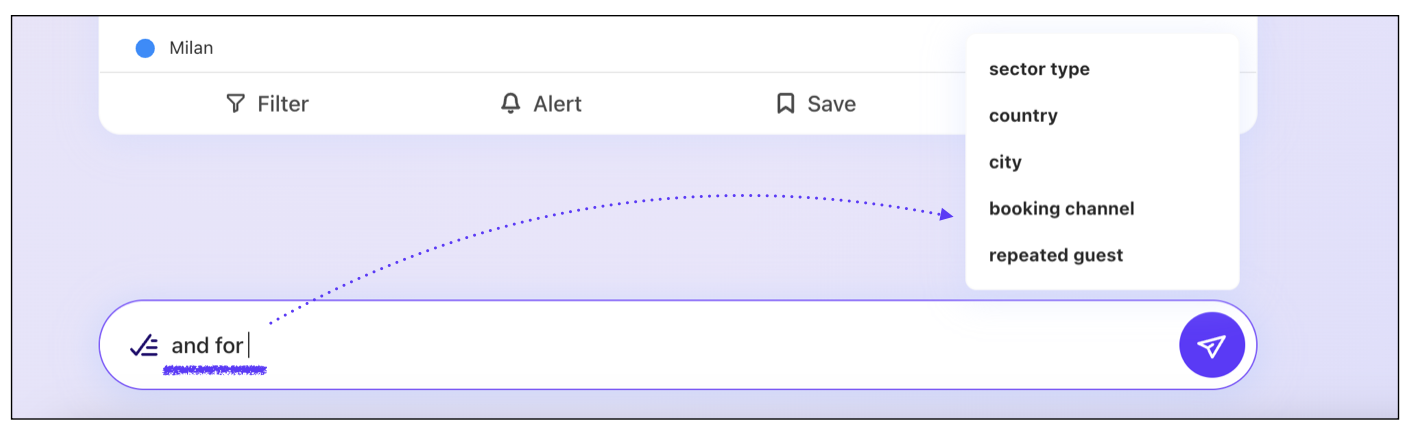This screenshot has height=438, width=1414.
Task: Click the Save button text
Action: click(831, 104)
